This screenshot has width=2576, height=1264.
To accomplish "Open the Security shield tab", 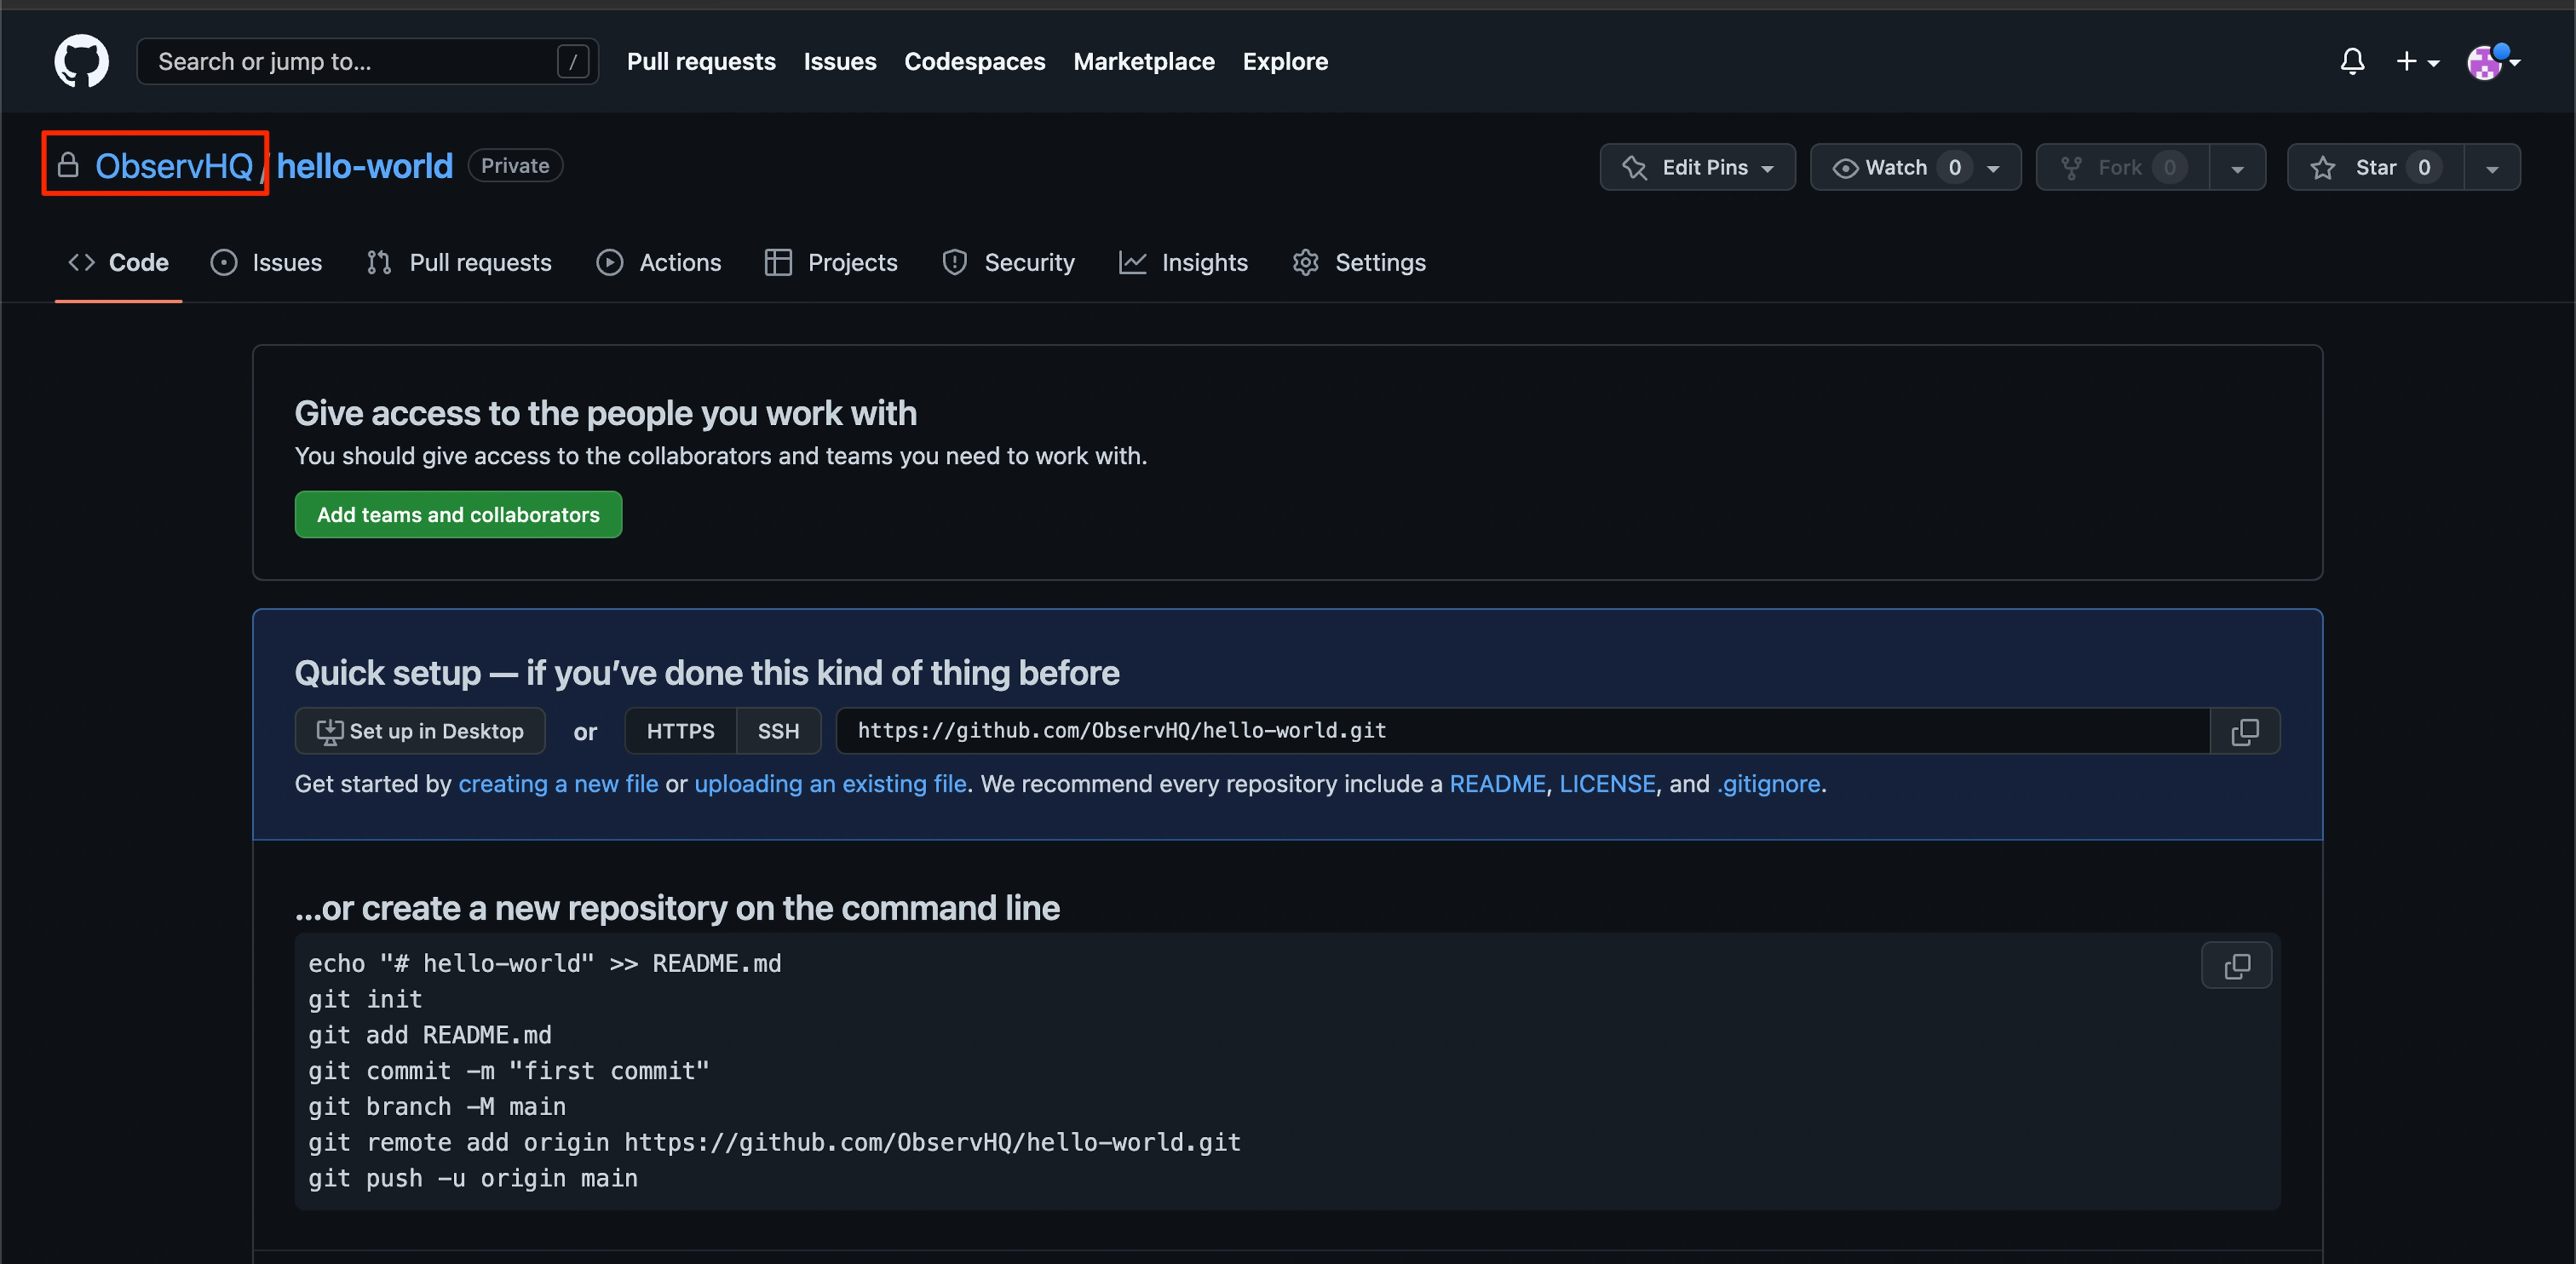I will pos(1008,262).
